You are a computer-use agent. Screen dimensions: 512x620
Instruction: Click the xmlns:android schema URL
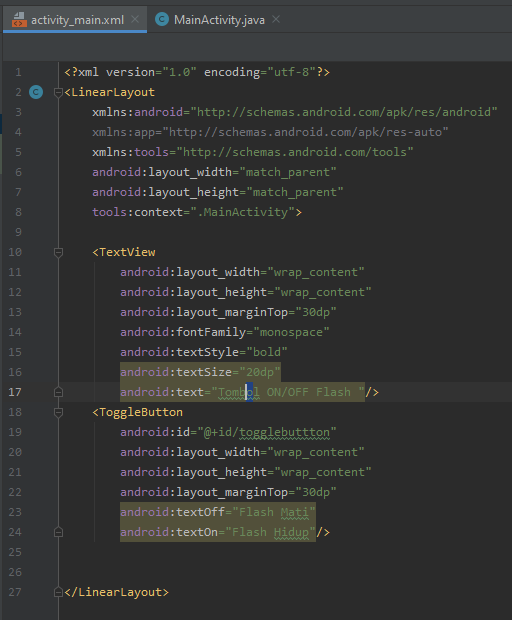(x=344, y=112)
